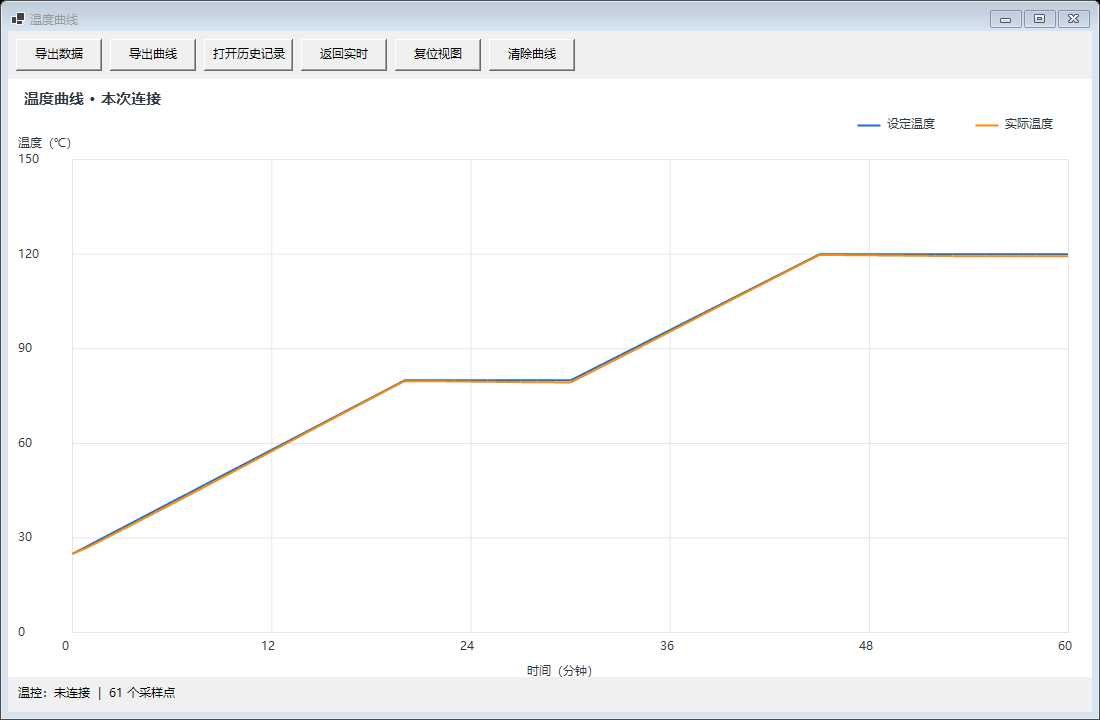Screen dimensions: 1100x720
Task: Reset the view using 复位视图
Action: point(438,54)
